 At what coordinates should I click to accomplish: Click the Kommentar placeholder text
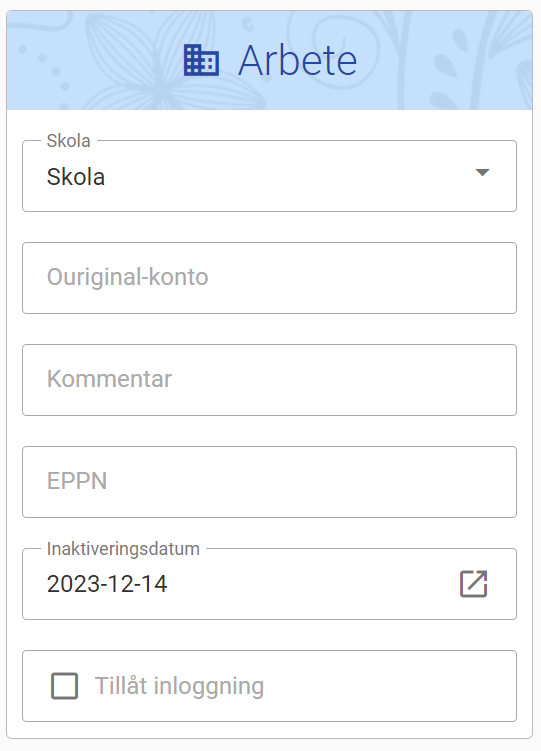(109, 379)
